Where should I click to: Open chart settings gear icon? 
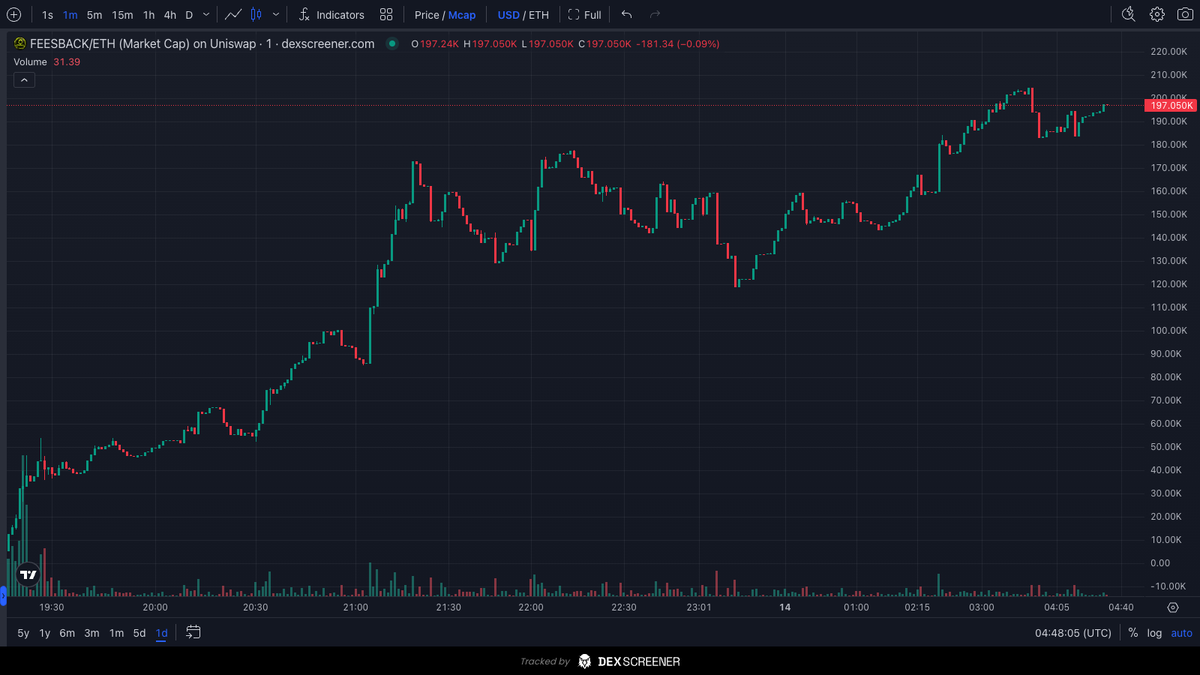[1157, 14]
